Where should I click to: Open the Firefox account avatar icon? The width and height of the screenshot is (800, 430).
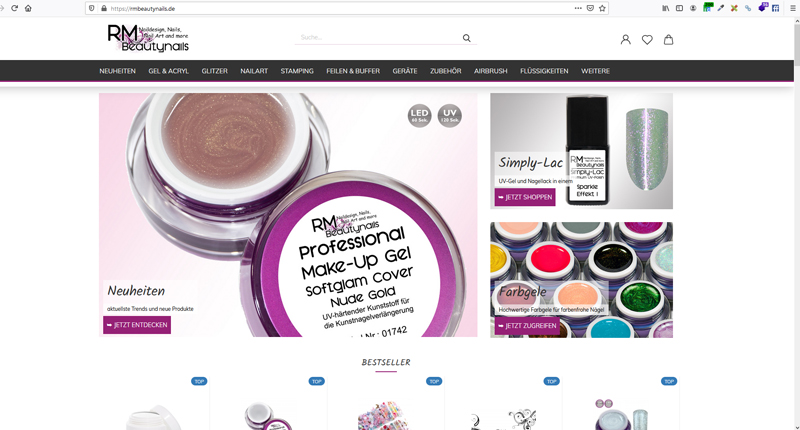(693, 8)
